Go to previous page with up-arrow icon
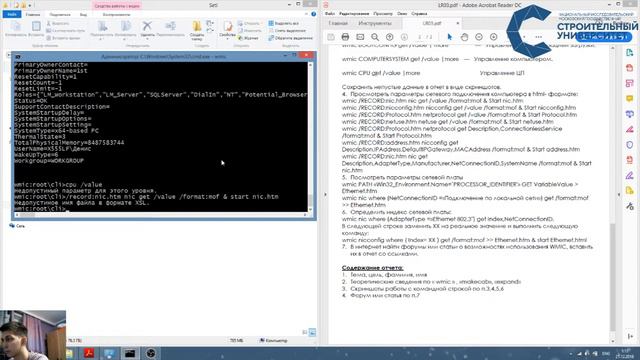The height and width of the screenshot is (360, 640). pyautogui.click(x=389, y=37)
